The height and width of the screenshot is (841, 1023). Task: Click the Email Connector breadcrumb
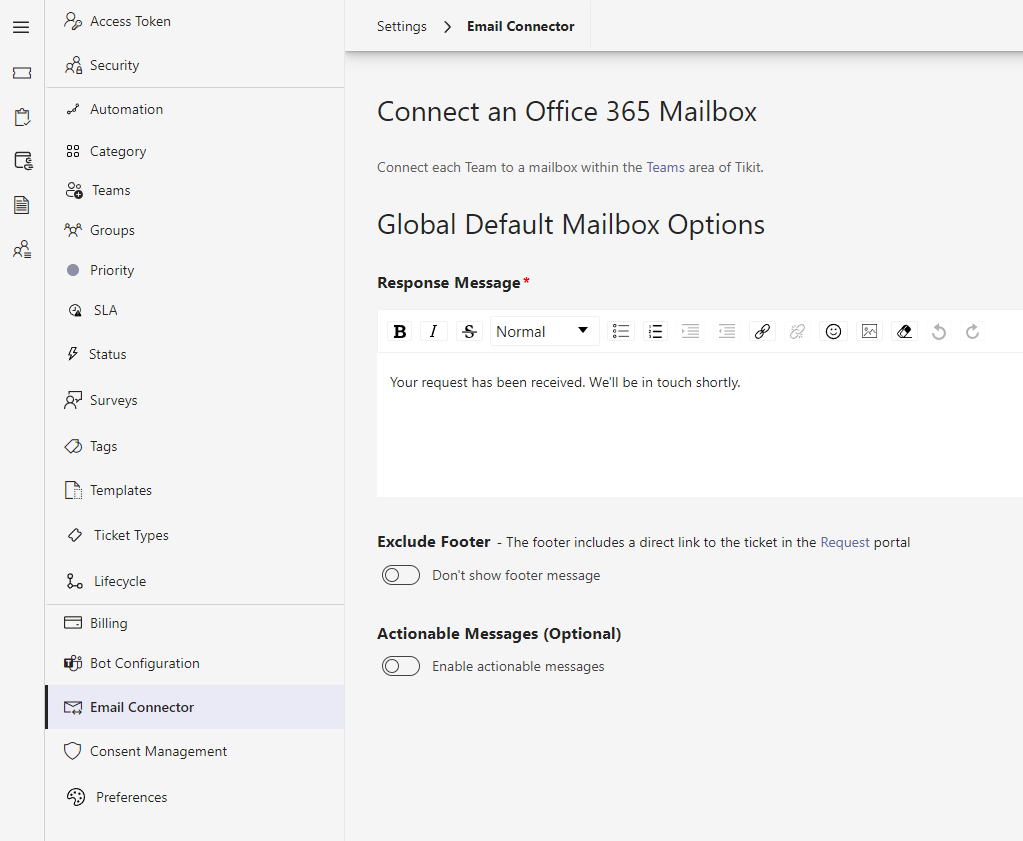(520, 27)
